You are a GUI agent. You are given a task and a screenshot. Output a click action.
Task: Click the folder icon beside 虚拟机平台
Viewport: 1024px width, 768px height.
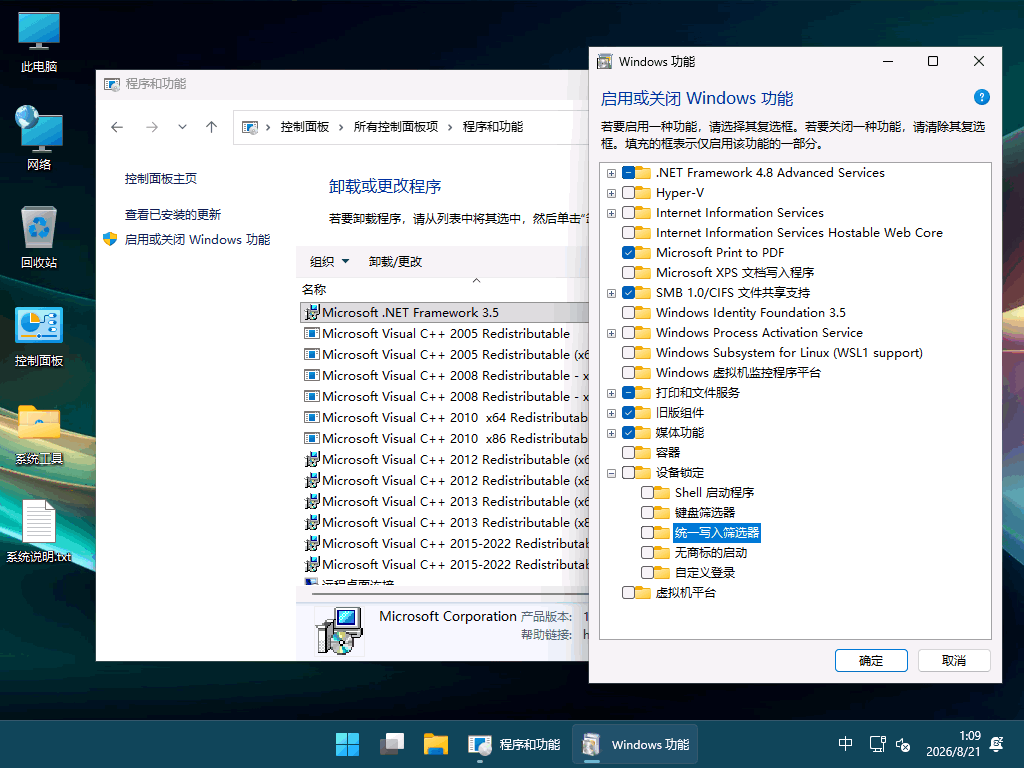pyautogui.click(x=643, y=592)
